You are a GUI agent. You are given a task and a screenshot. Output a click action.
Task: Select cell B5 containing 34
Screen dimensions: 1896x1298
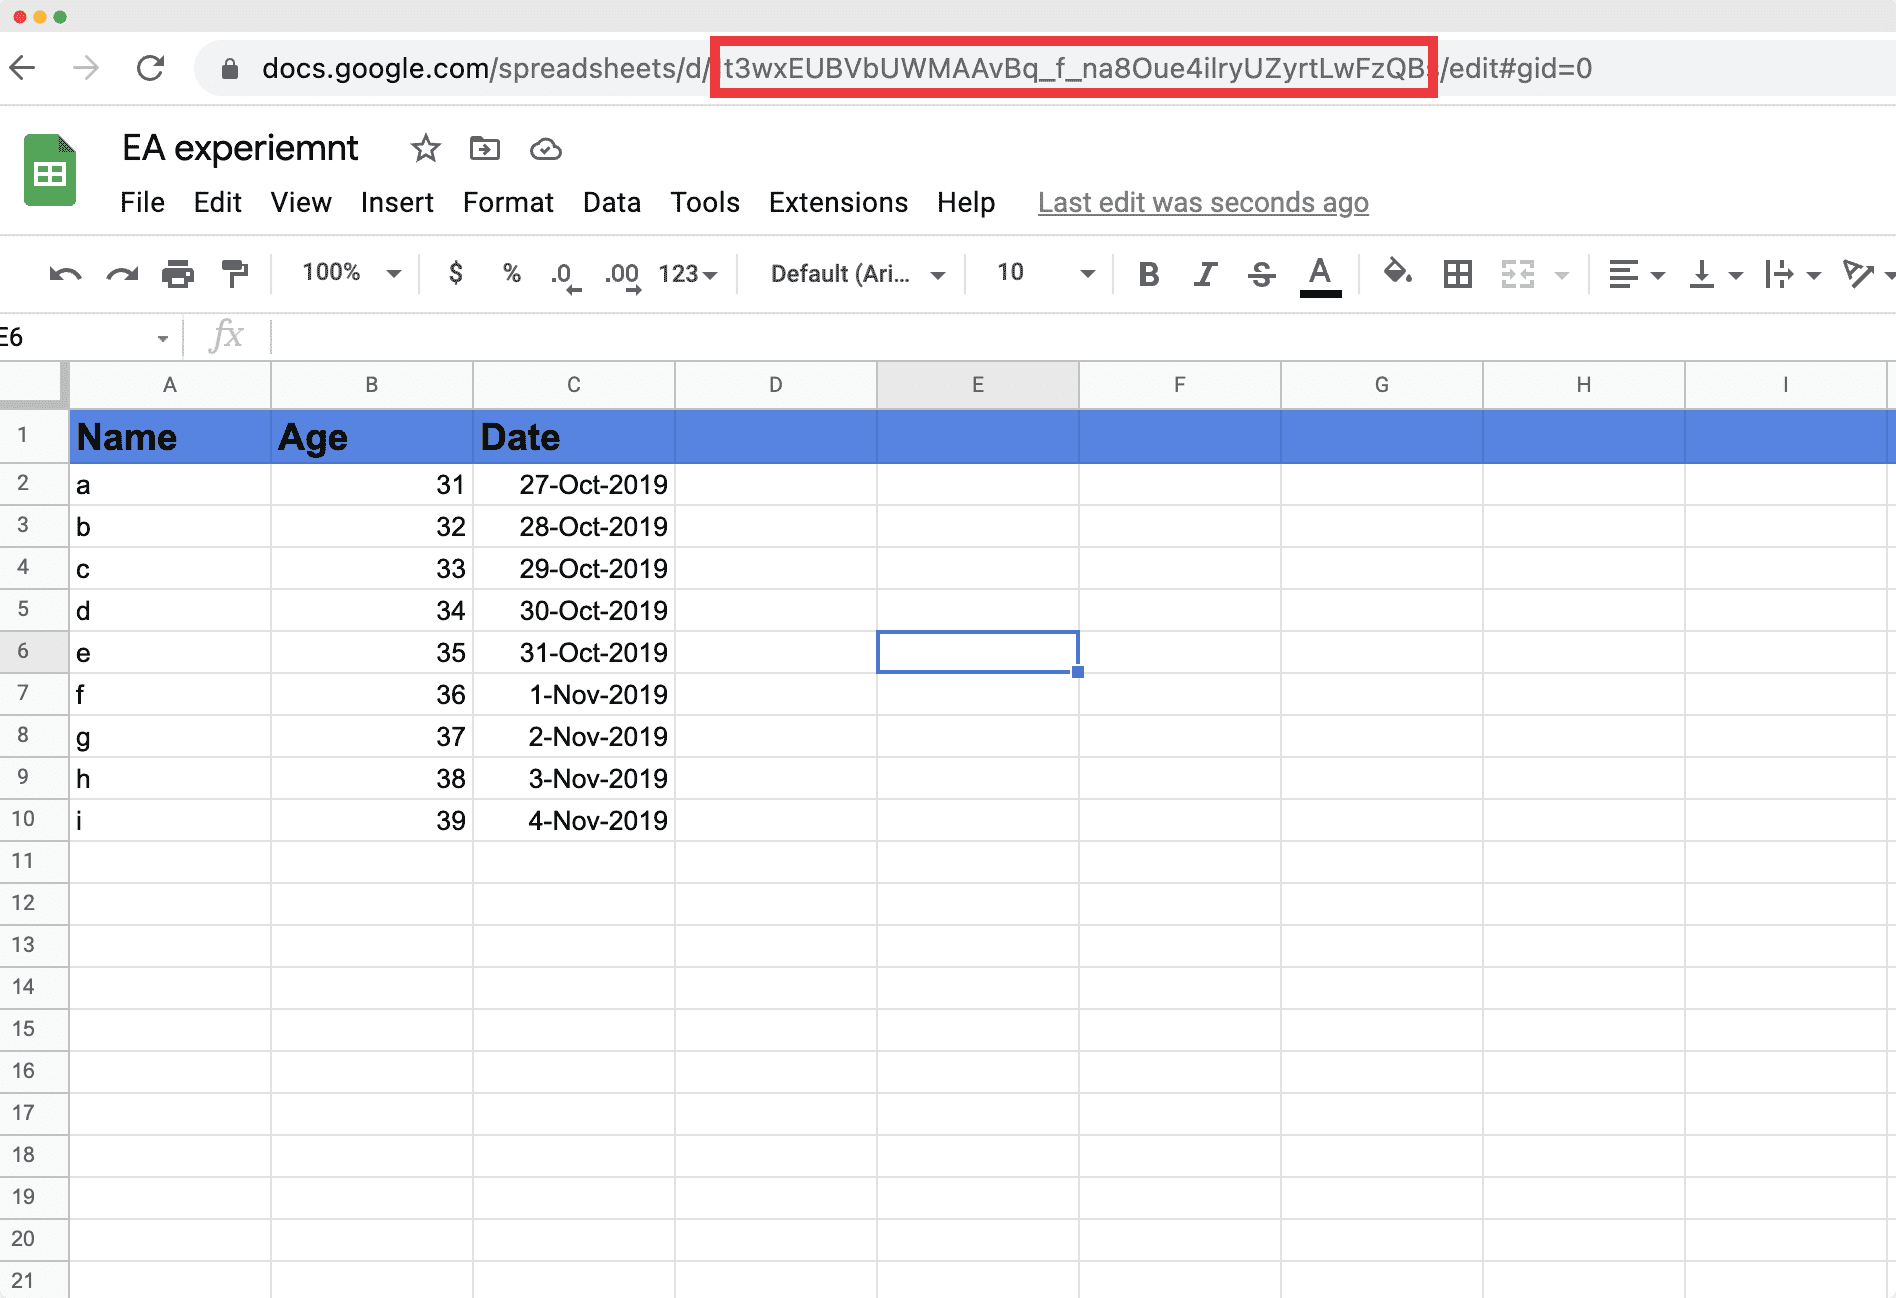point(371,610)
